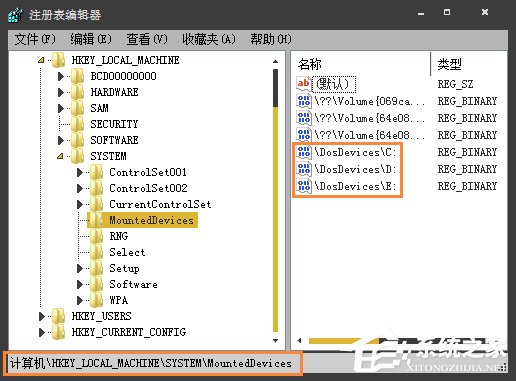
Task: Maximize the Registry Editor window
Action: coord(447,12)
